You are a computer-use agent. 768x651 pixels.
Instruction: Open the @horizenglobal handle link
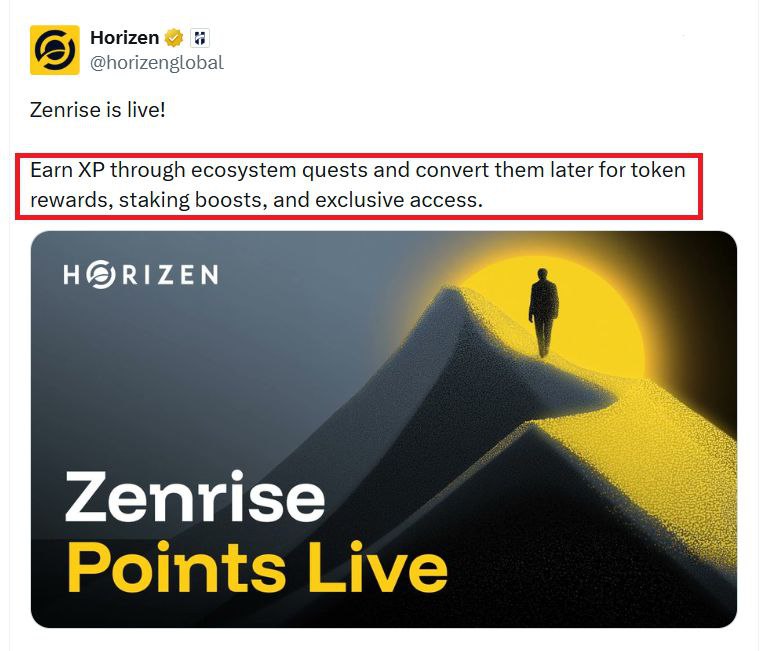157,63
